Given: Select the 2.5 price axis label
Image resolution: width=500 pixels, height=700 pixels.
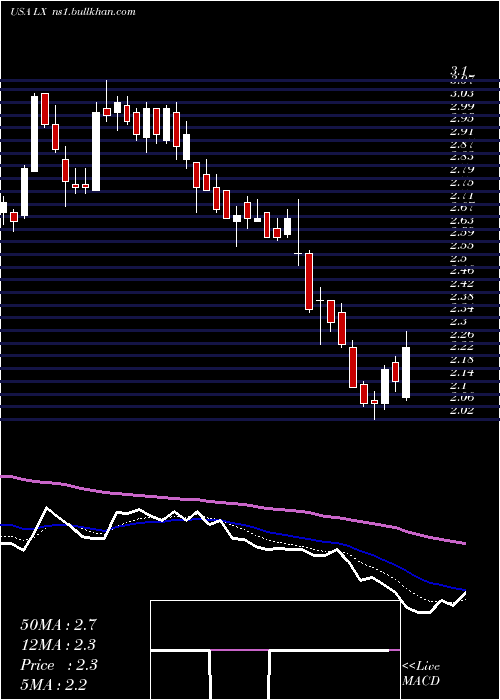Looking at the screenshot, I should (458, 258).
